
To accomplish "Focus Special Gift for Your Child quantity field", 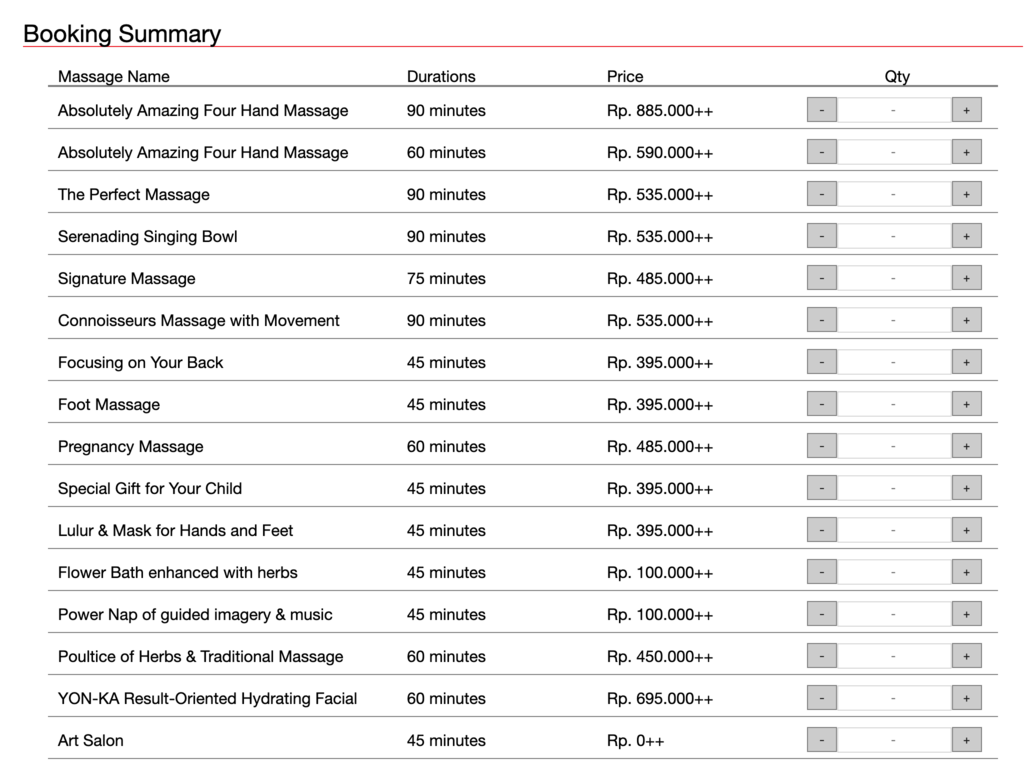I will pos(894,488).
